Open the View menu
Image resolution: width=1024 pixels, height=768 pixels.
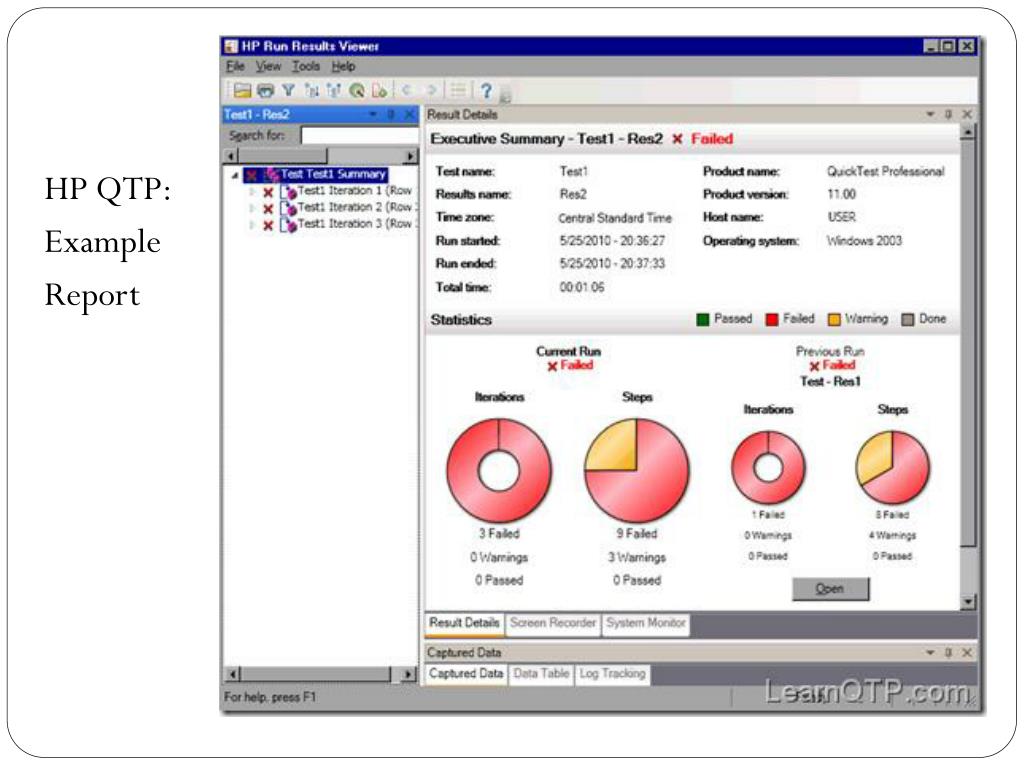(268, 66)
